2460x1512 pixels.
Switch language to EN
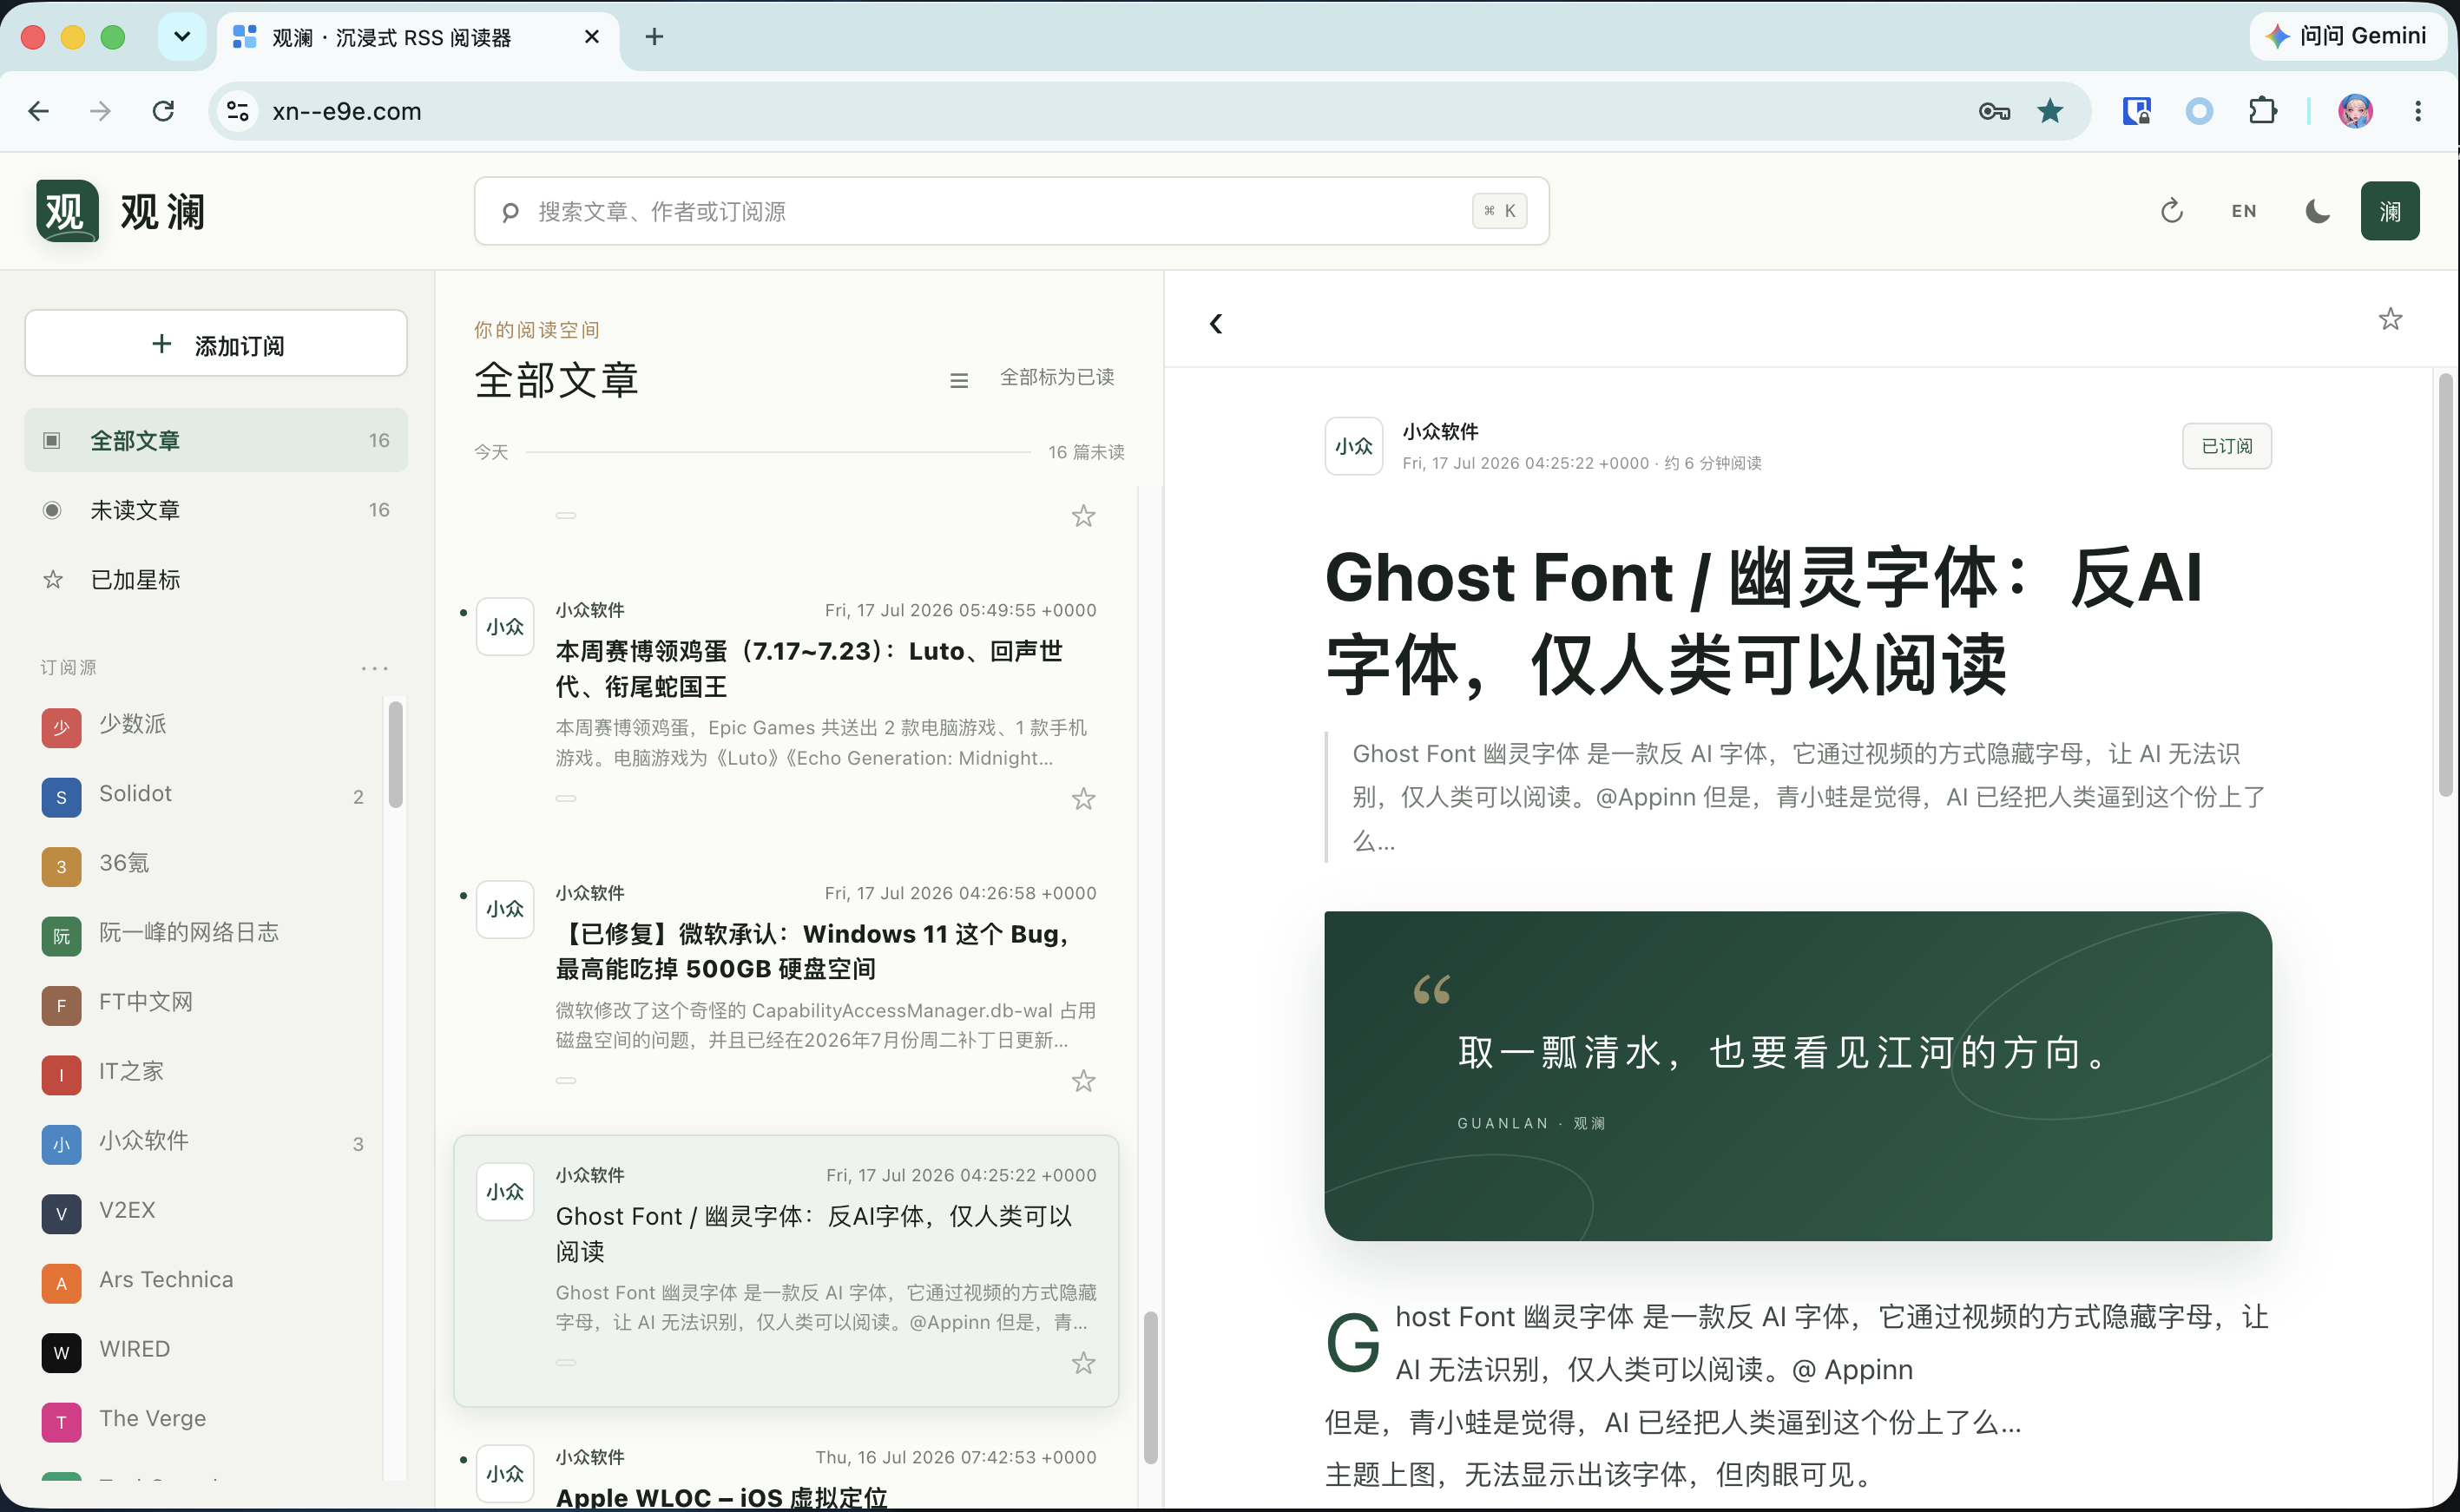click(x=2244, y=211)
